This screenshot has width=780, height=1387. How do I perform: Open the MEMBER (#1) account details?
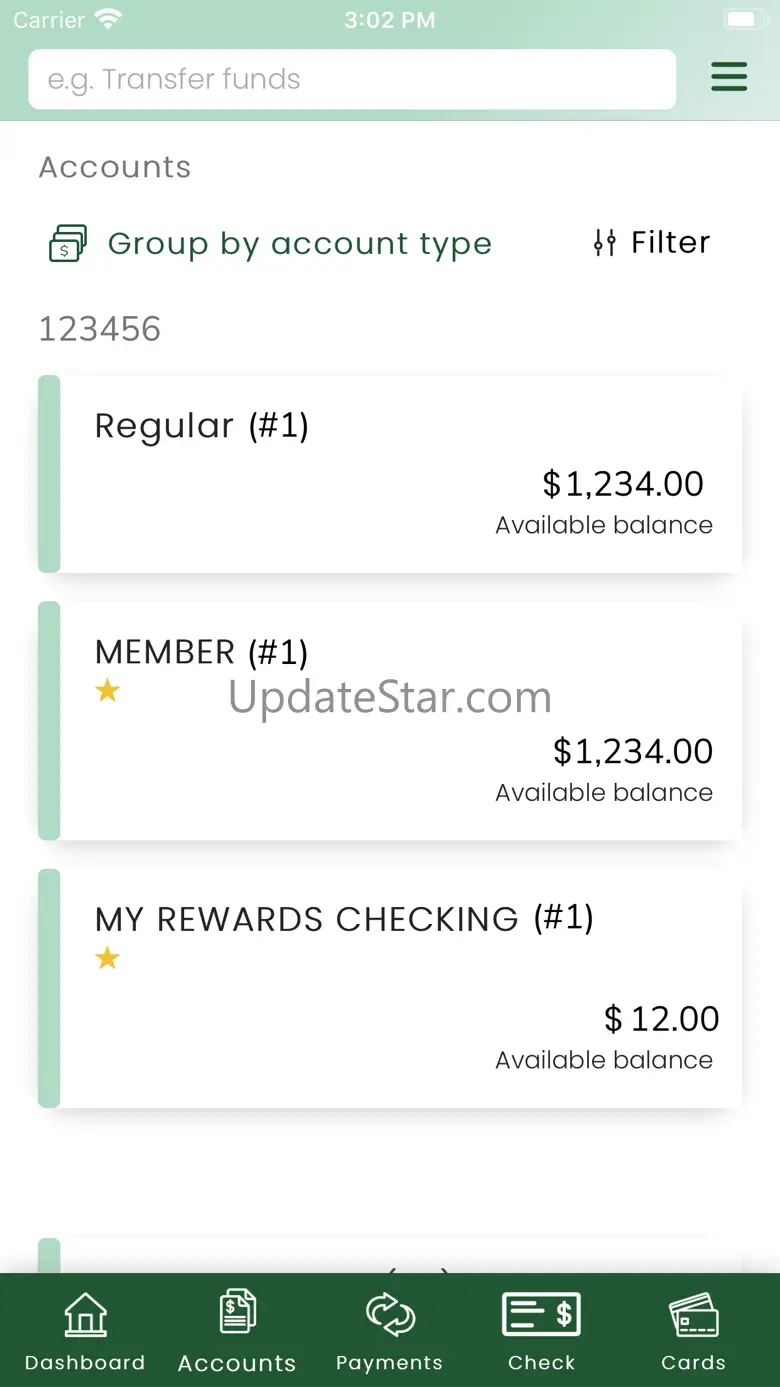390,721
